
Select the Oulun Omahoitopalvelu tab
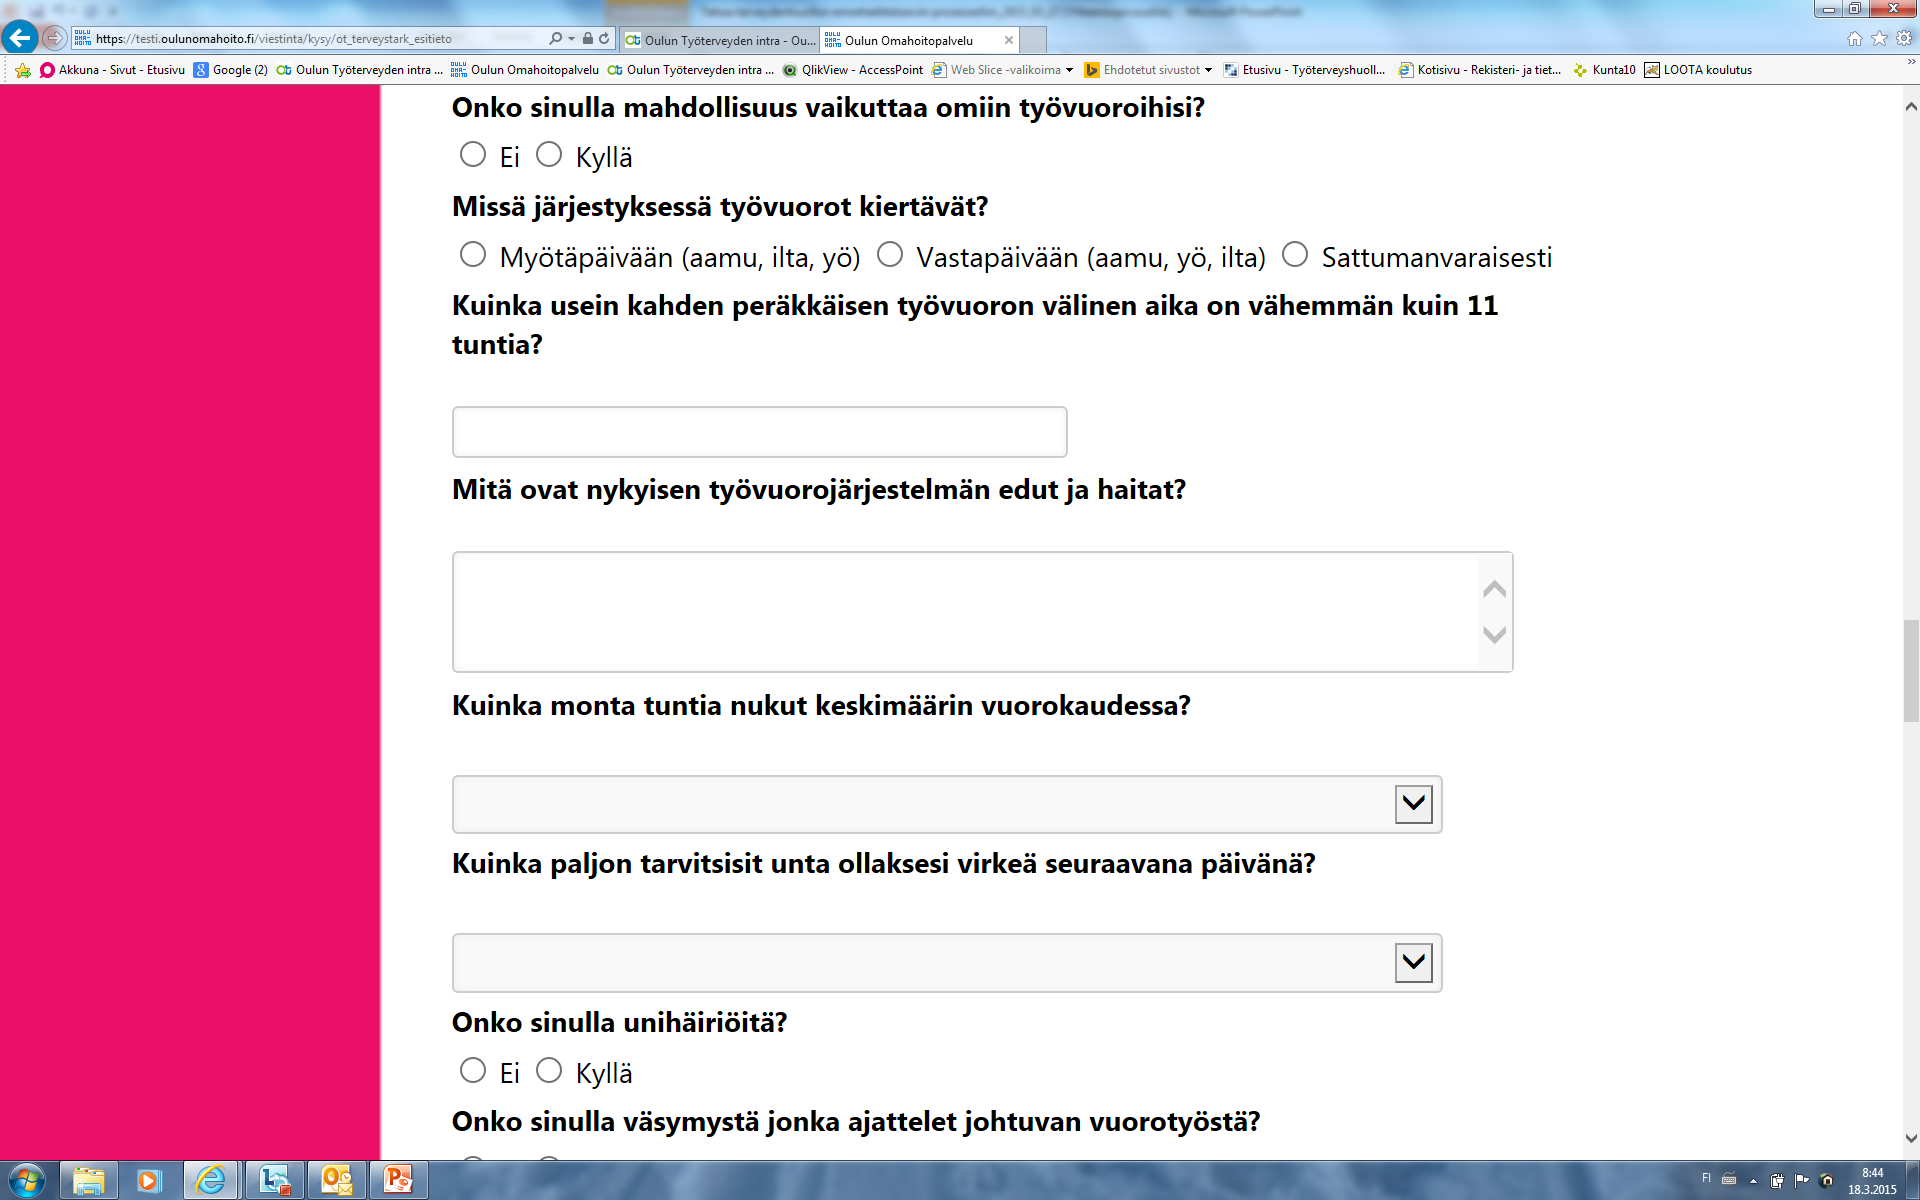tap(919, 40)
